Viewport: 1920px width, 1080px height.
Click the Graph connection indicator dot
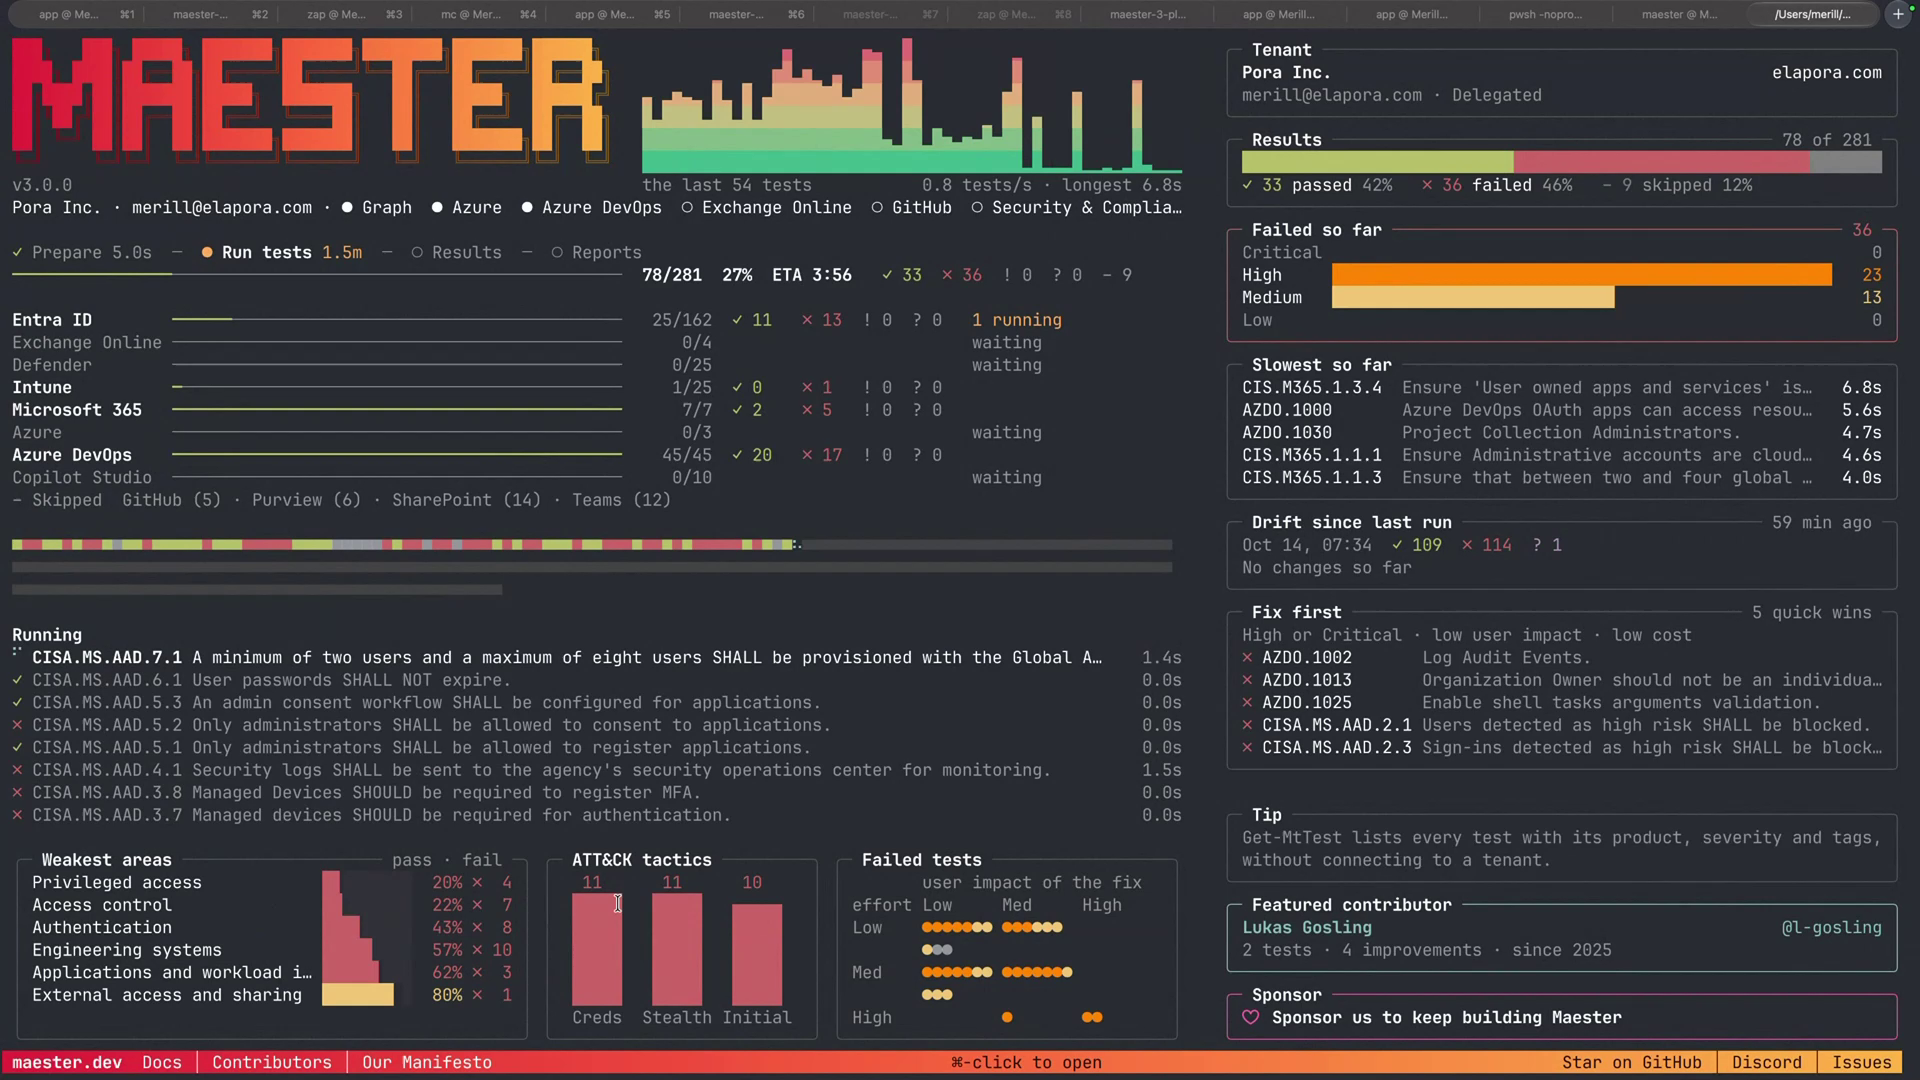coord(347,207)
